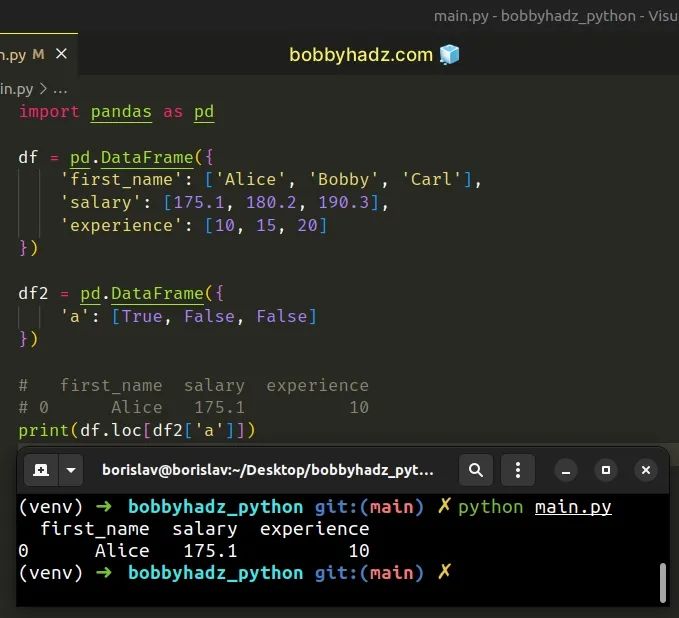Open terminal search magnifier

[476, 470]
